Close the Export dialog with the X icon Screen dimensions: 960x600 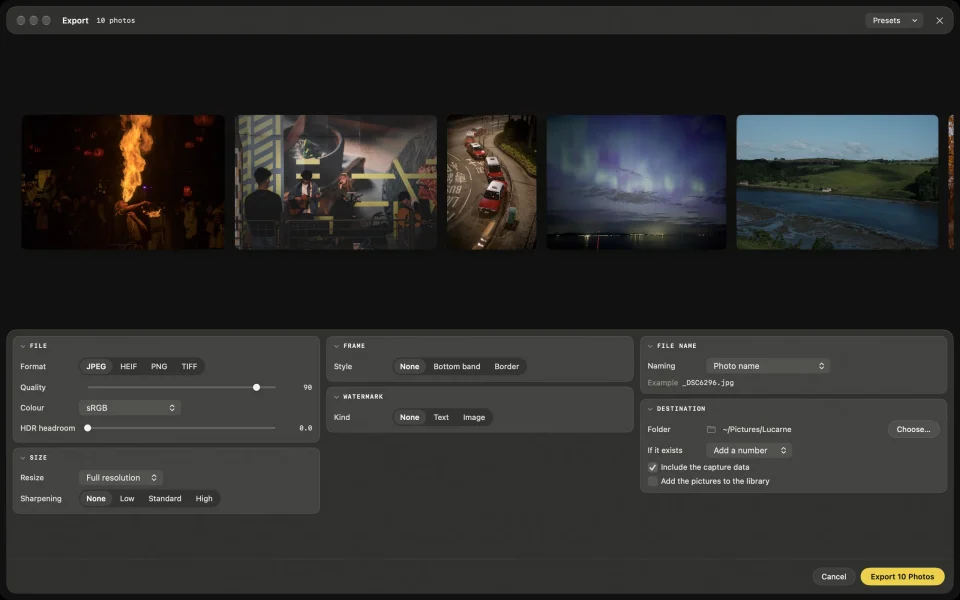click(939, 20)
